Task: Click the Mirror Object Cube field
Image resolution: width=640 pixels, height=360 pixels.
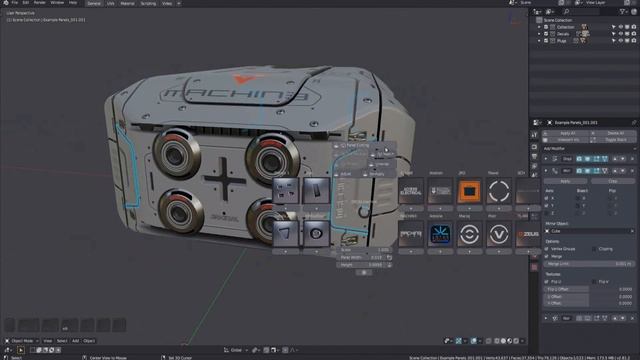Action: coord(589,231)
